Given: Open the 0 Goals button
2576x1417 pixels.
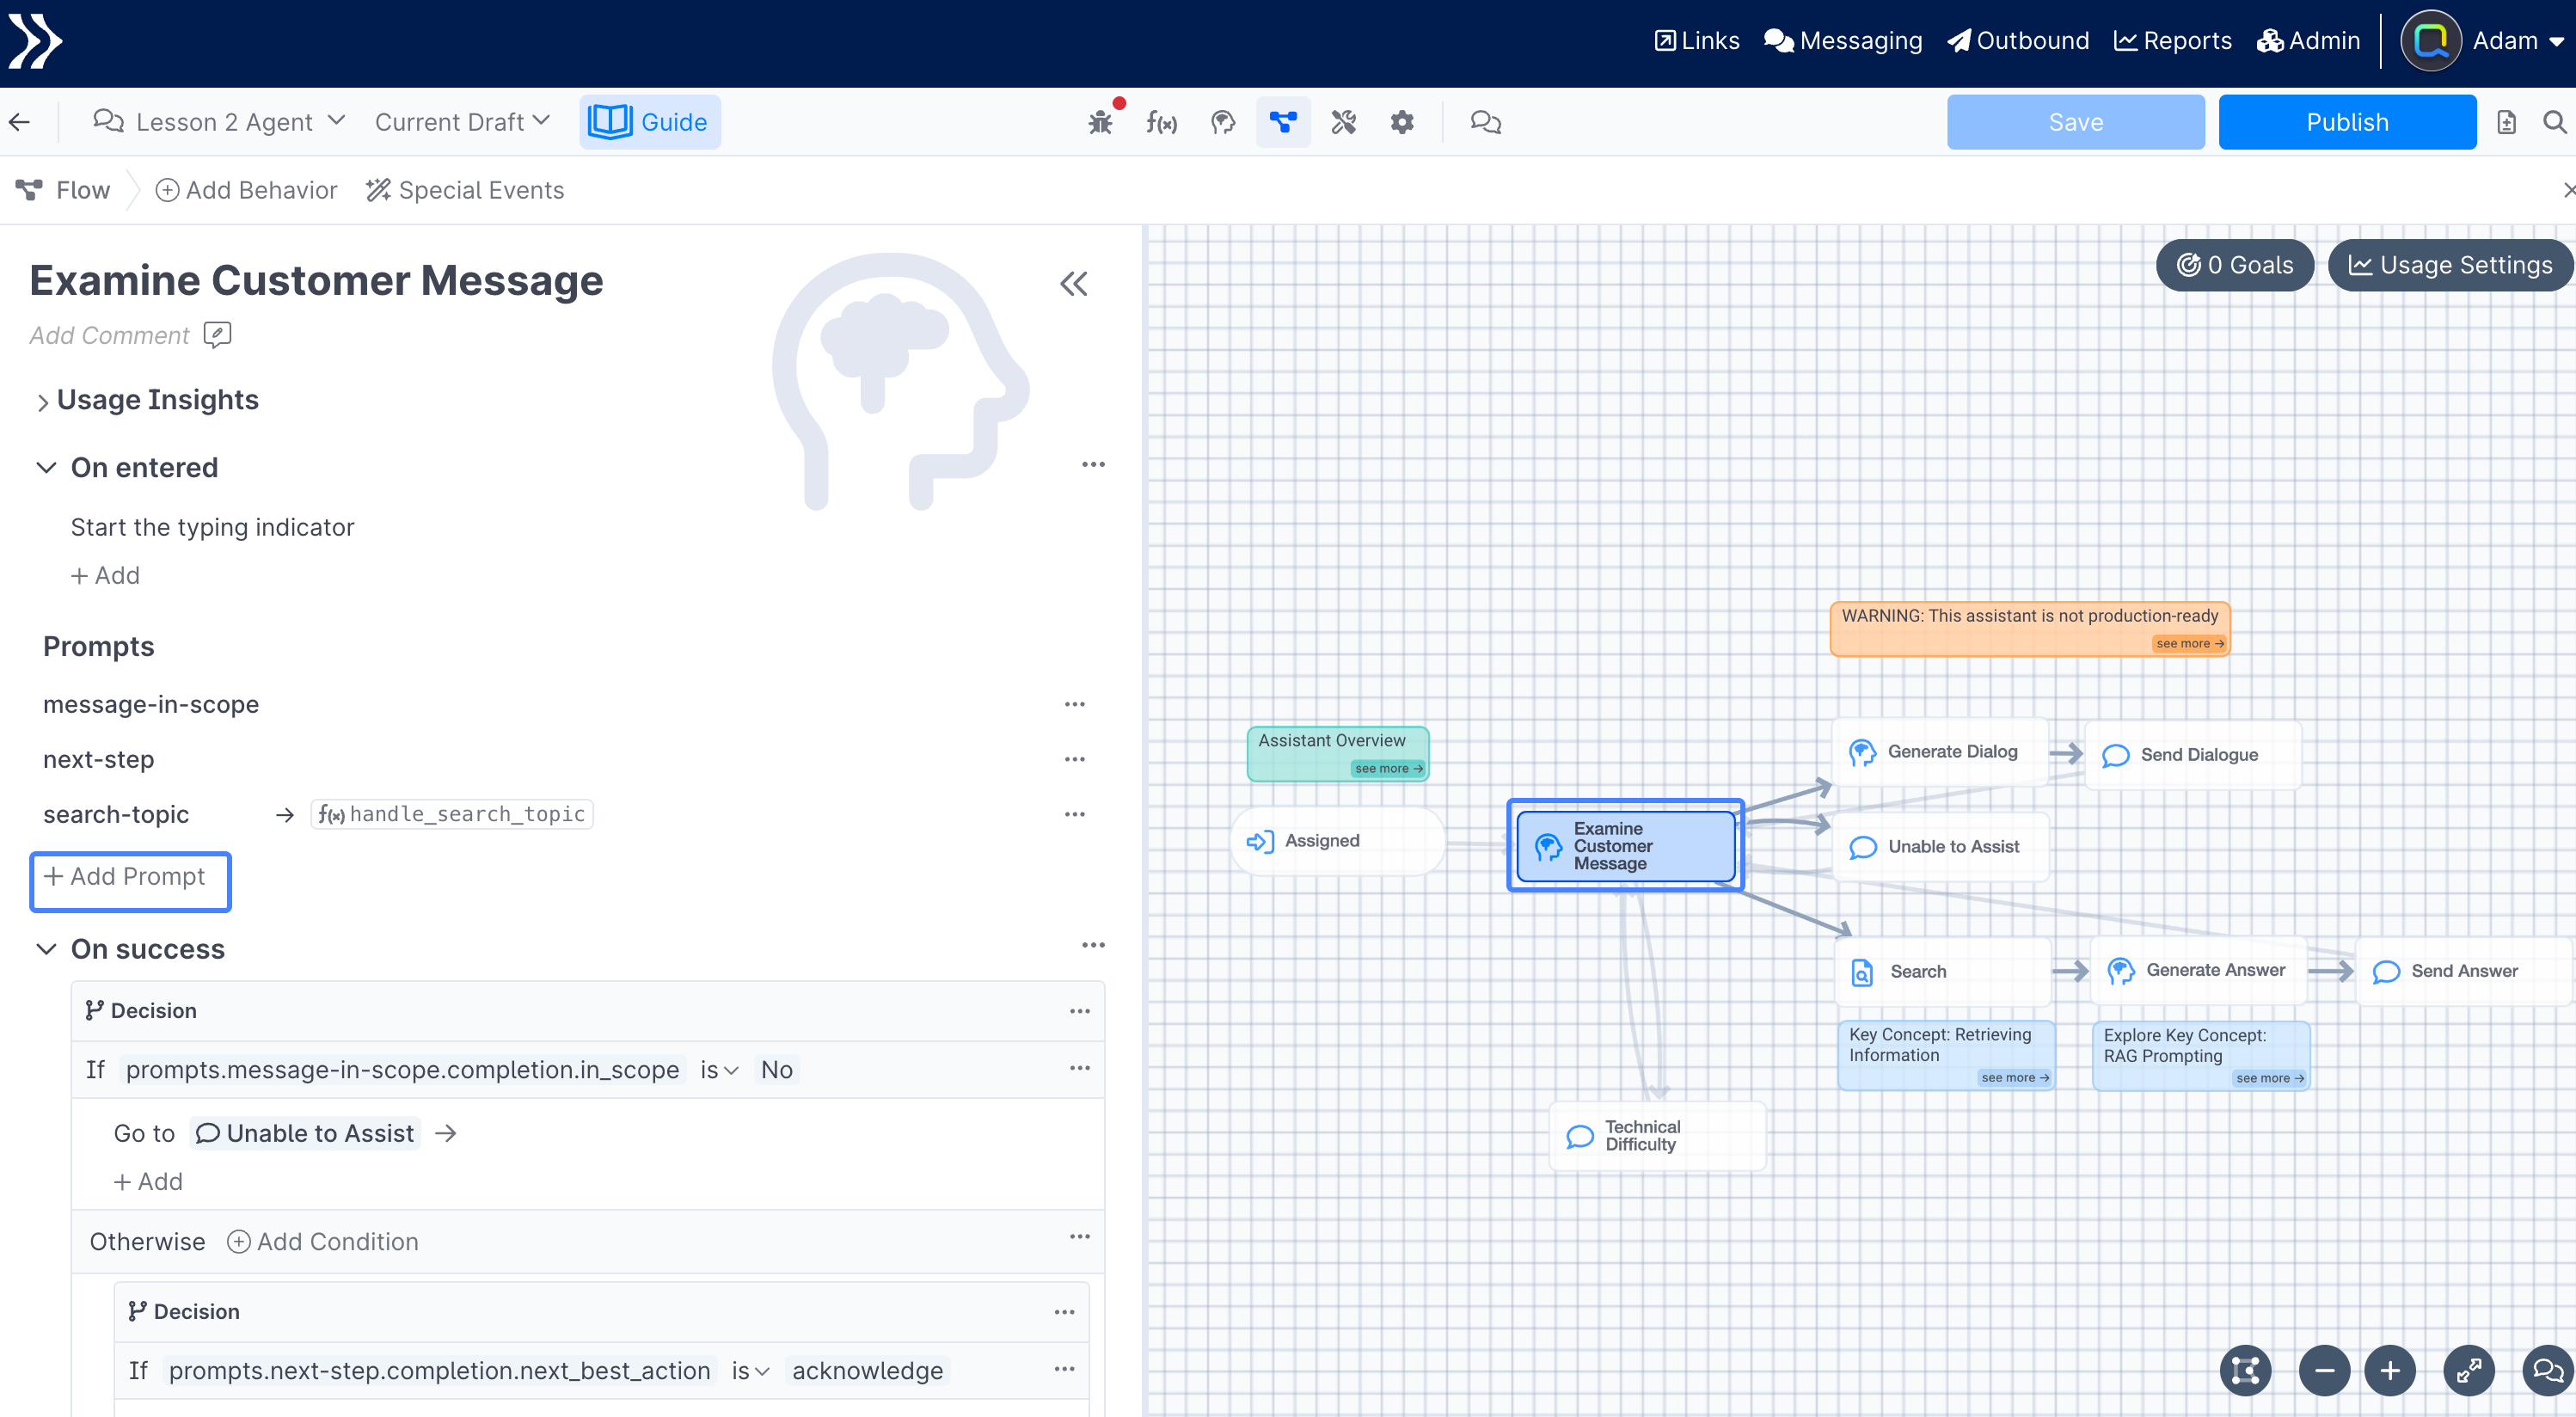Looking at the screenshot, I should coord(2234,265).
